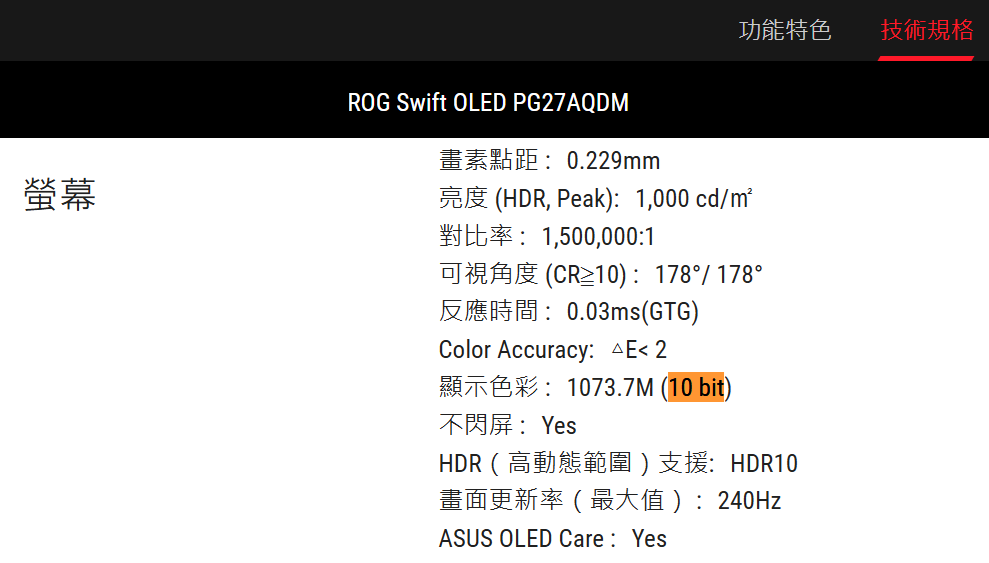Select the 1073.7M display colors value
This screenshot has width=989, height=563.
pos(610,388)
